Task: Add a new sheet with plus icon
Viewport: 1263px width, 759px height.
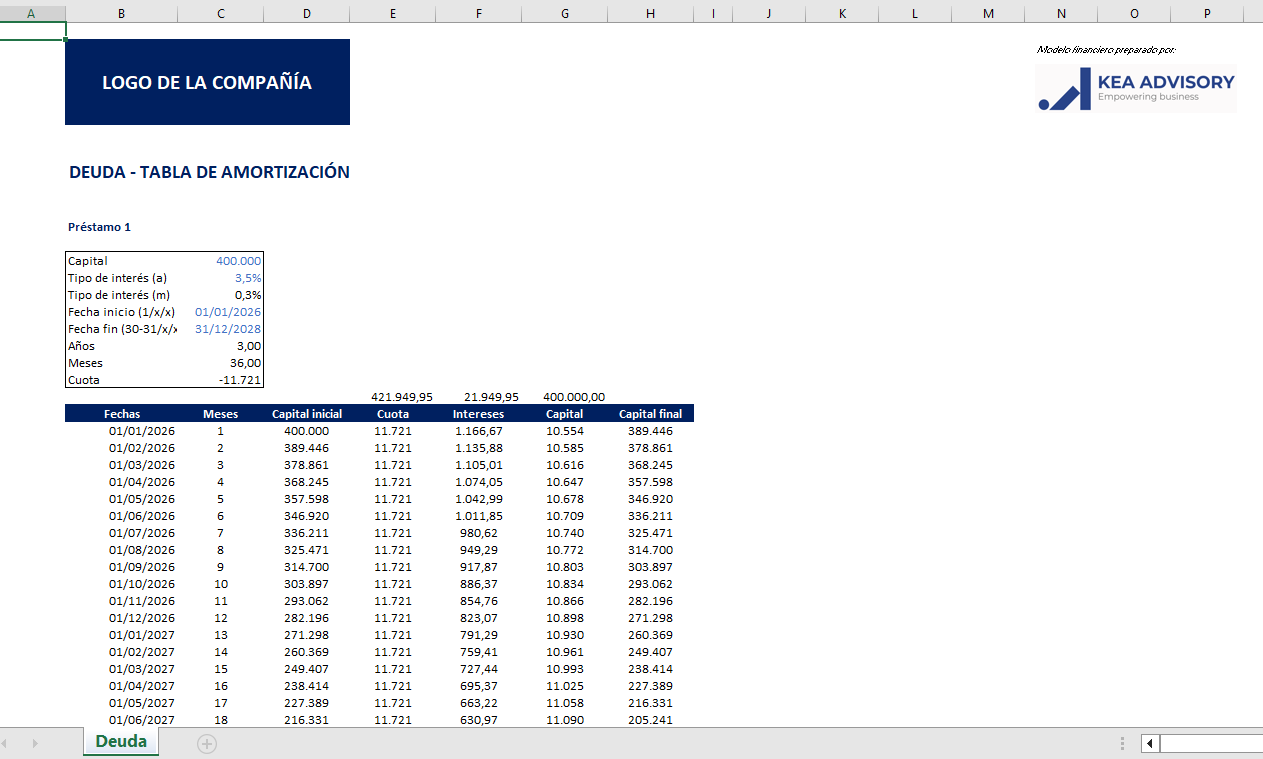Action: pos(207,743)
